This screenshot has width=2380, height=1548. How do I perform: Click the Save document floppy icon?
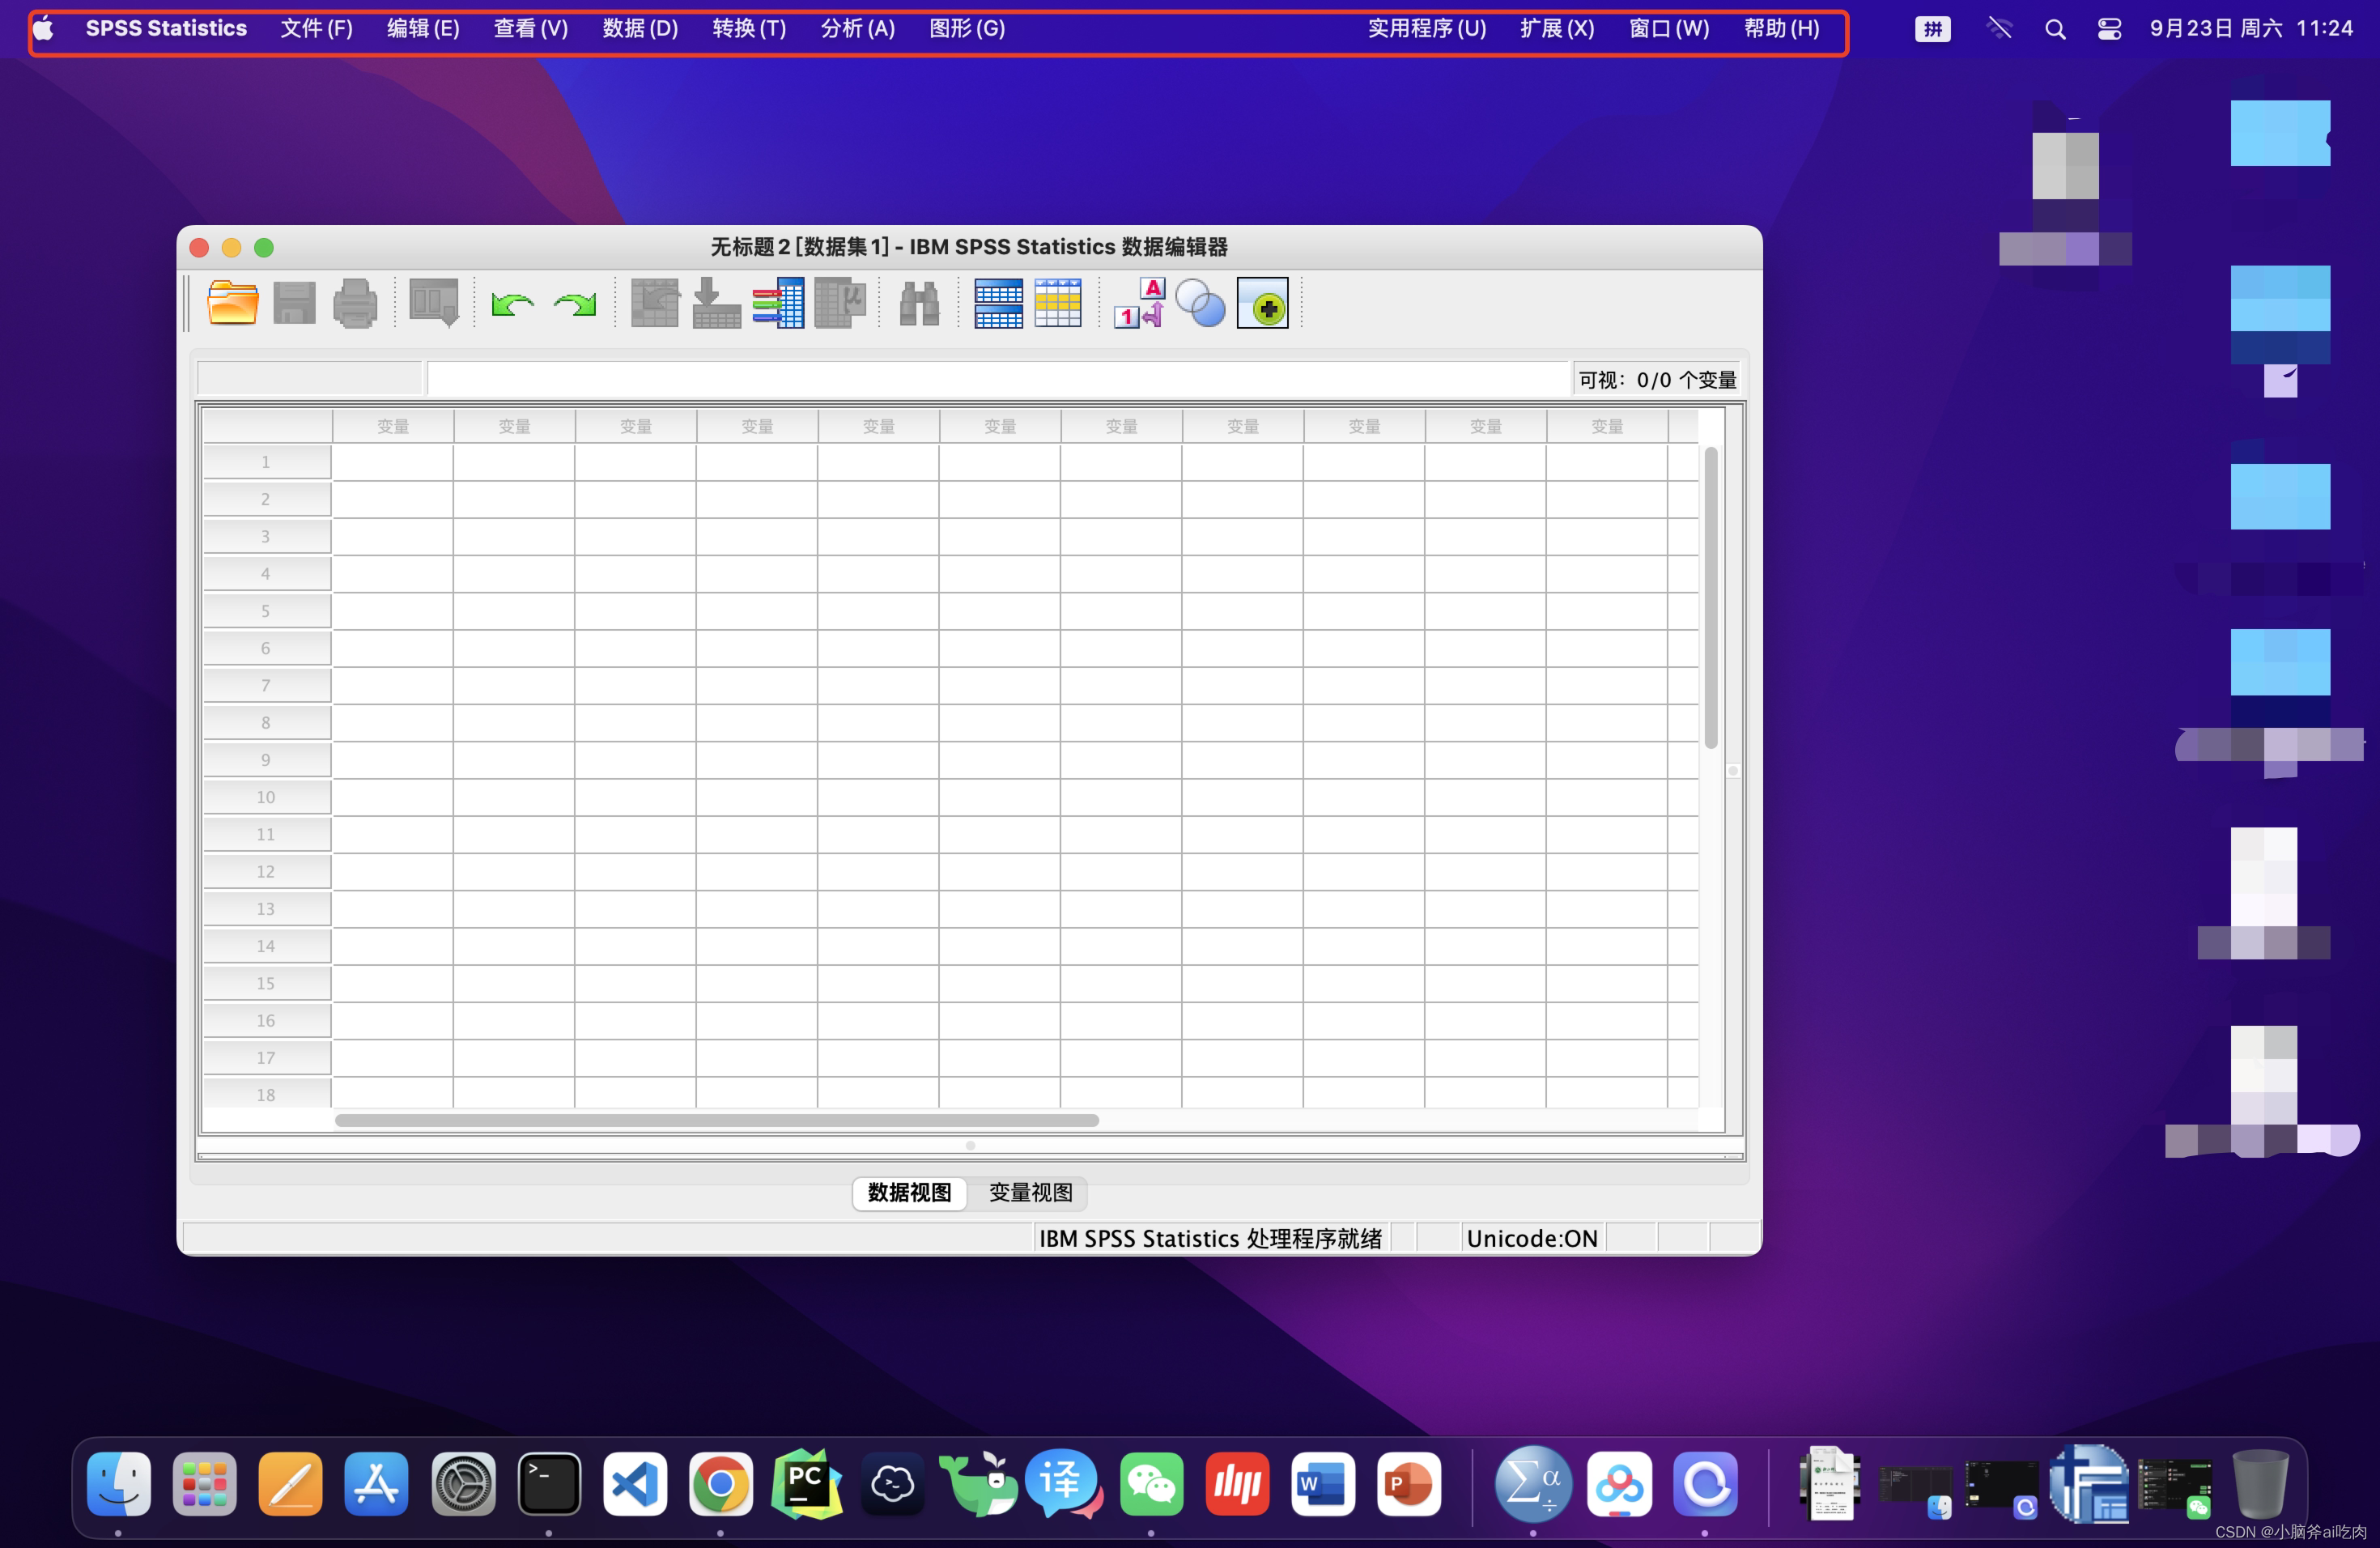click(294, 303)
